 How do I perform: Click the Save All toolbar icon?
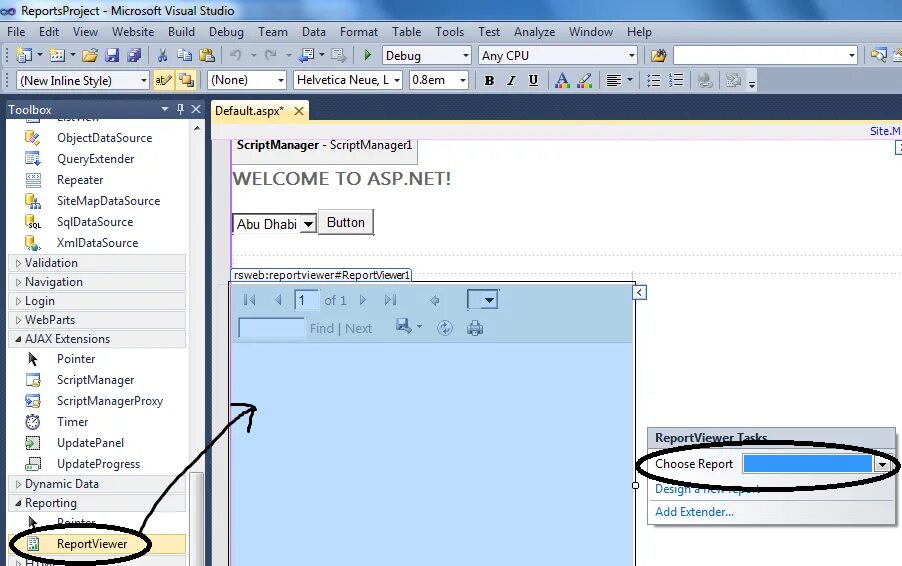(134, 55)
